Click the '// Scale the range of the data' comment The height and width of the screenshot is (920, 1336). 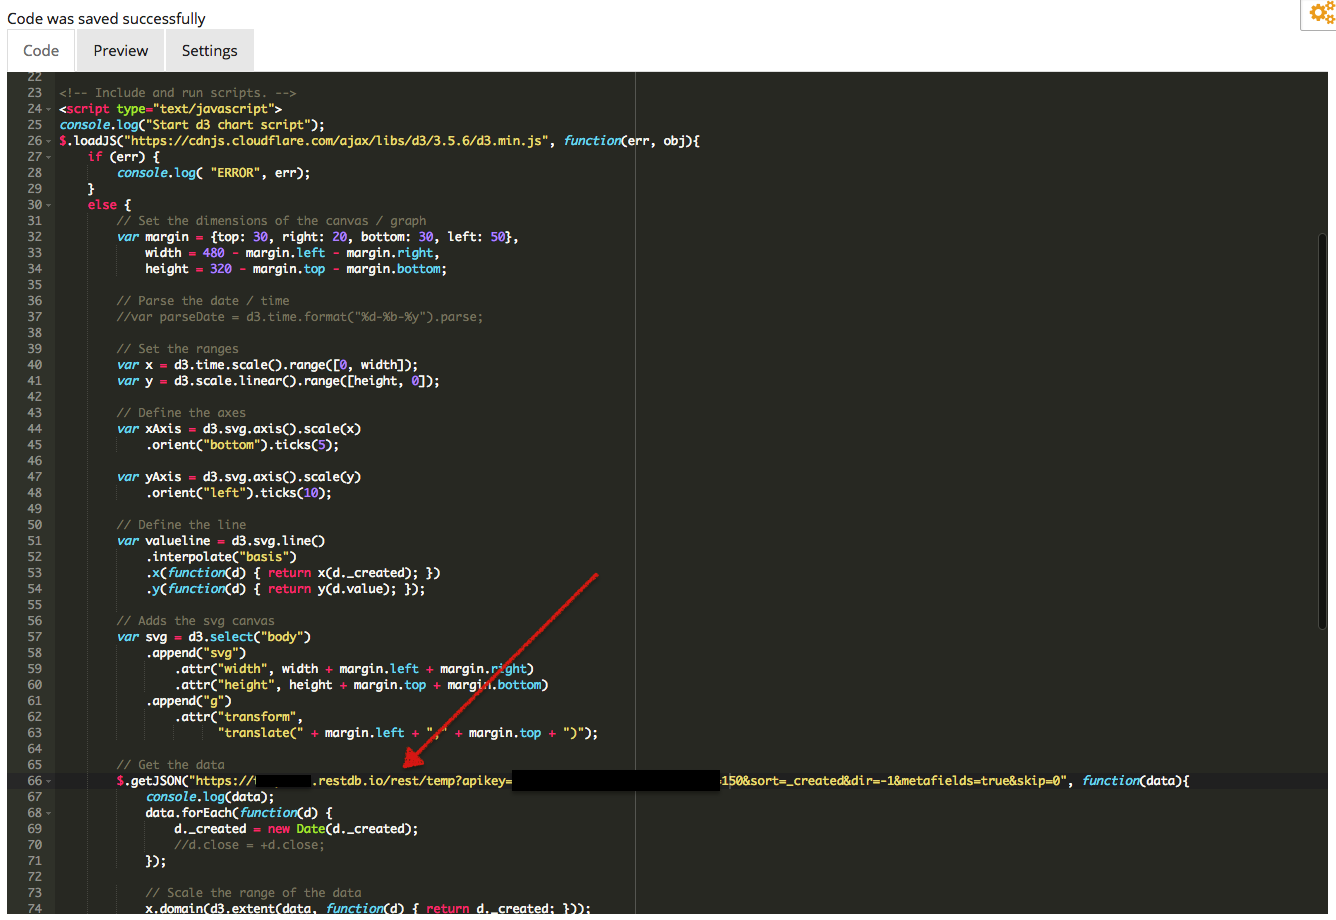253,893
